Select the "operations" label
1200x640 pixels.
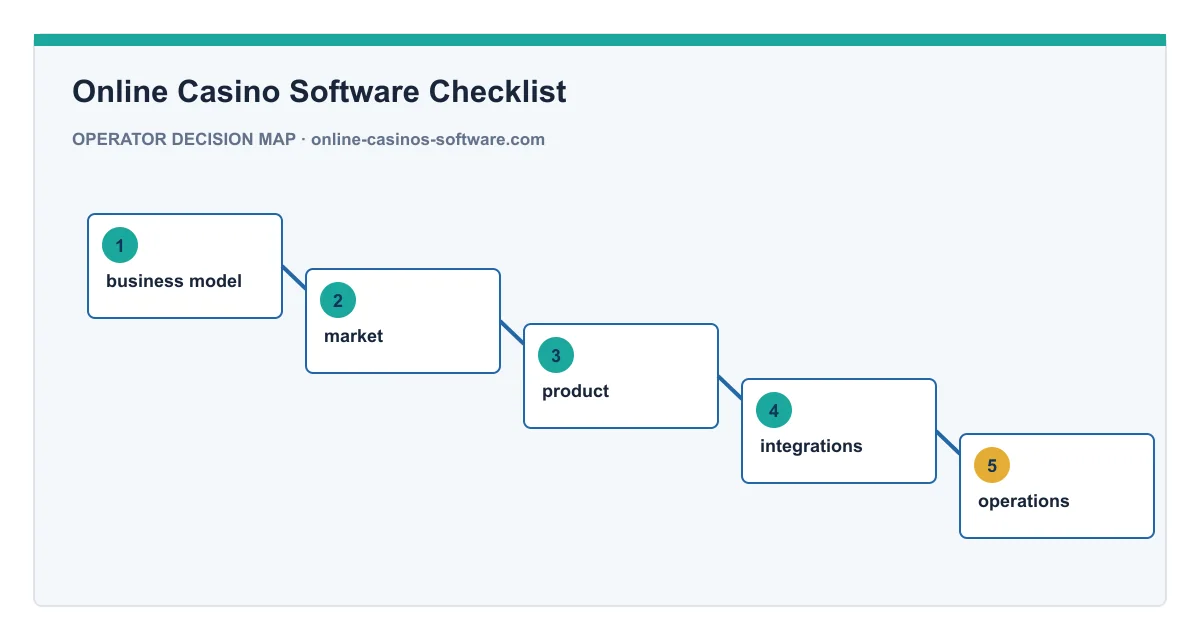point(1023,501)
